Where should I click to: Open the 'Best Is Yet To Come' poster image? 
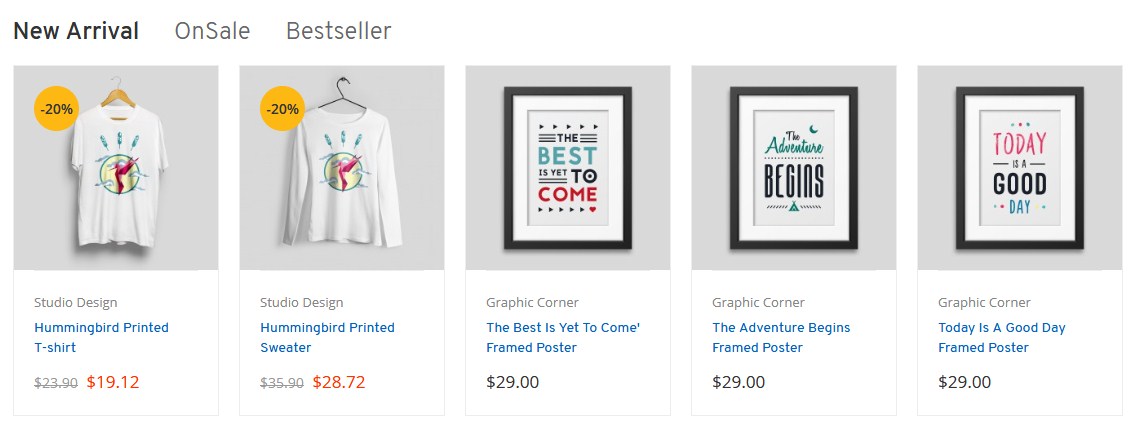568,168
